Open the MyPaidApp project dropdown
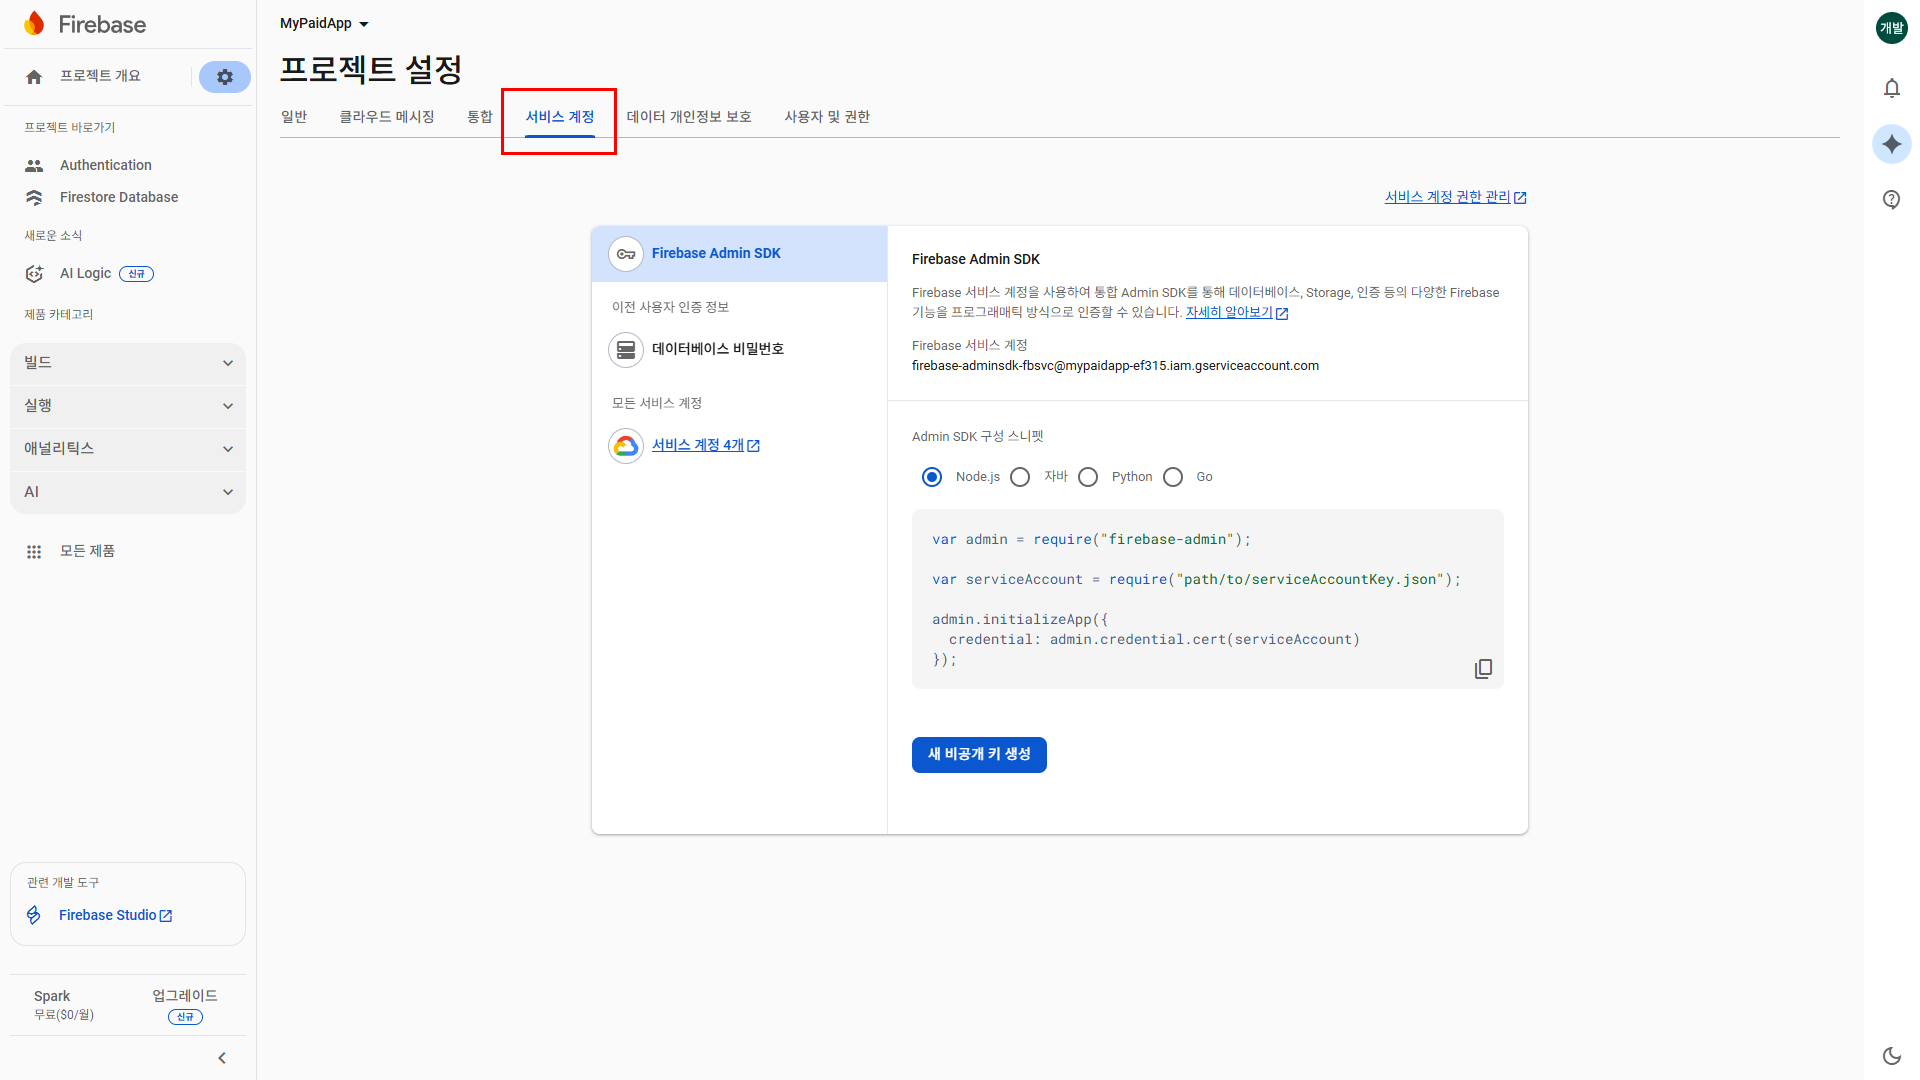 (324, 24)
